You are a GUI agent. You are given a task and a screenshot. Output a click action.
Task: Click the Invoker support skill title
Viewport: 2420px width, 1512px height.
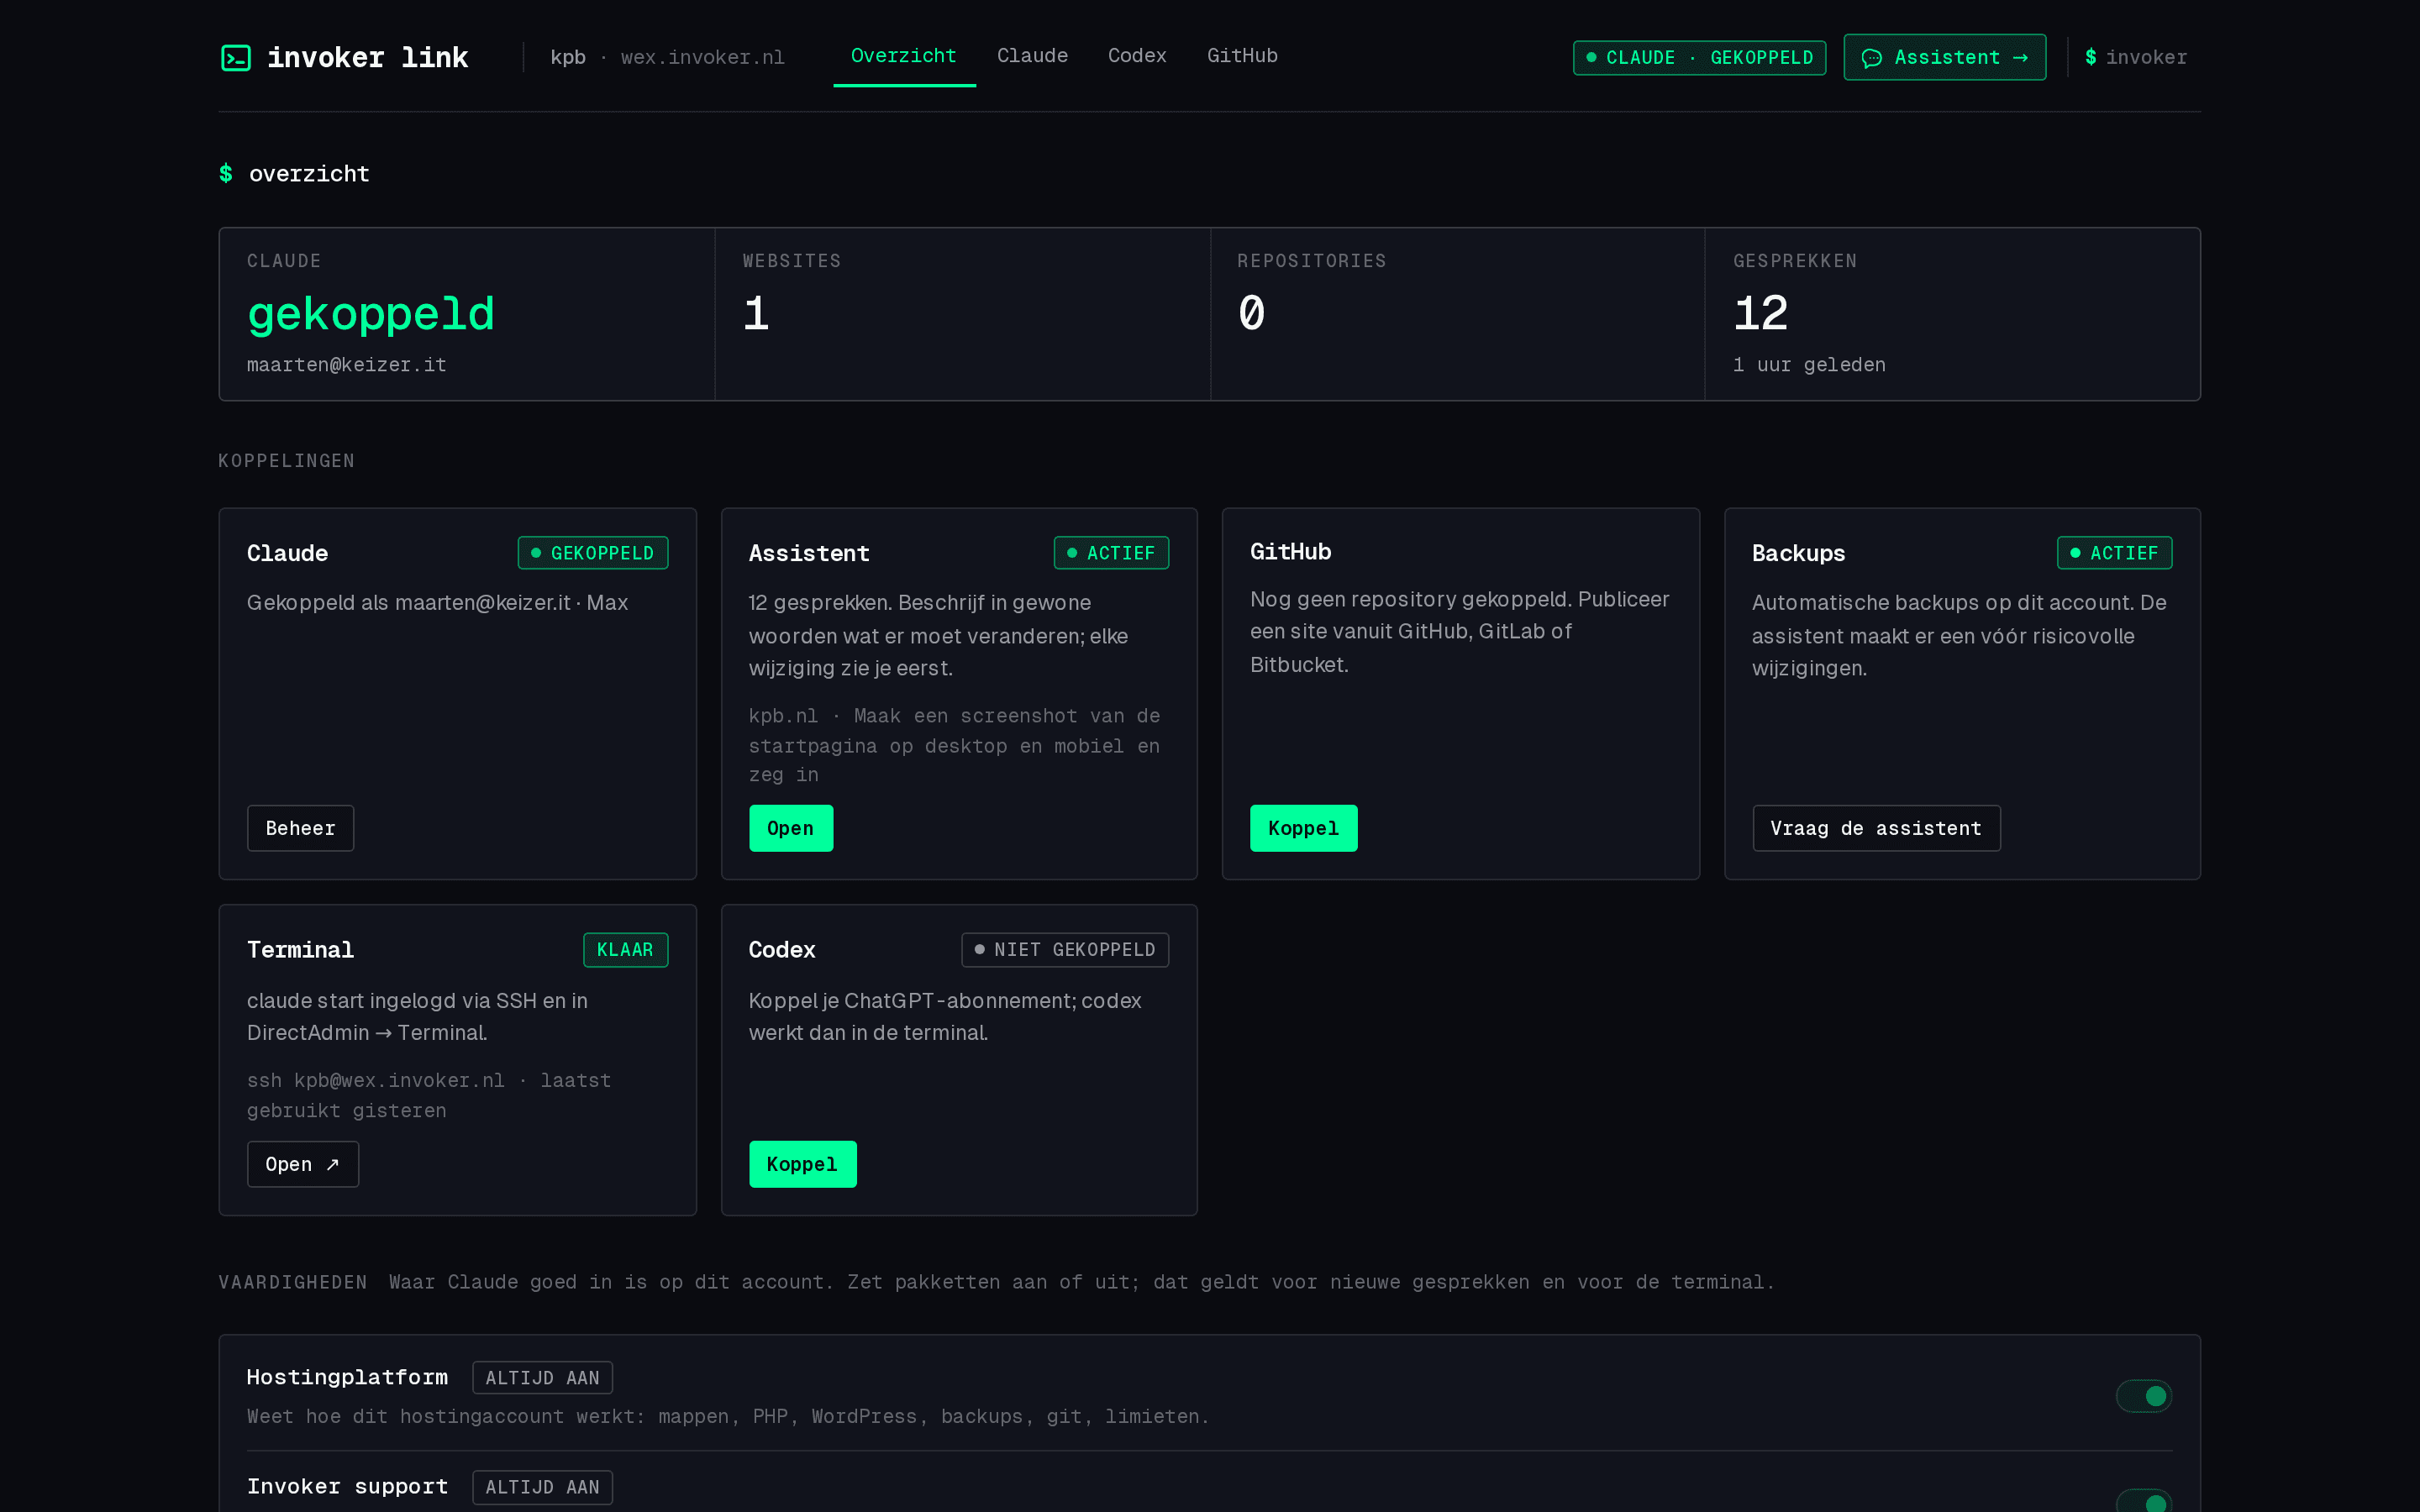[x=347, y=1487]
